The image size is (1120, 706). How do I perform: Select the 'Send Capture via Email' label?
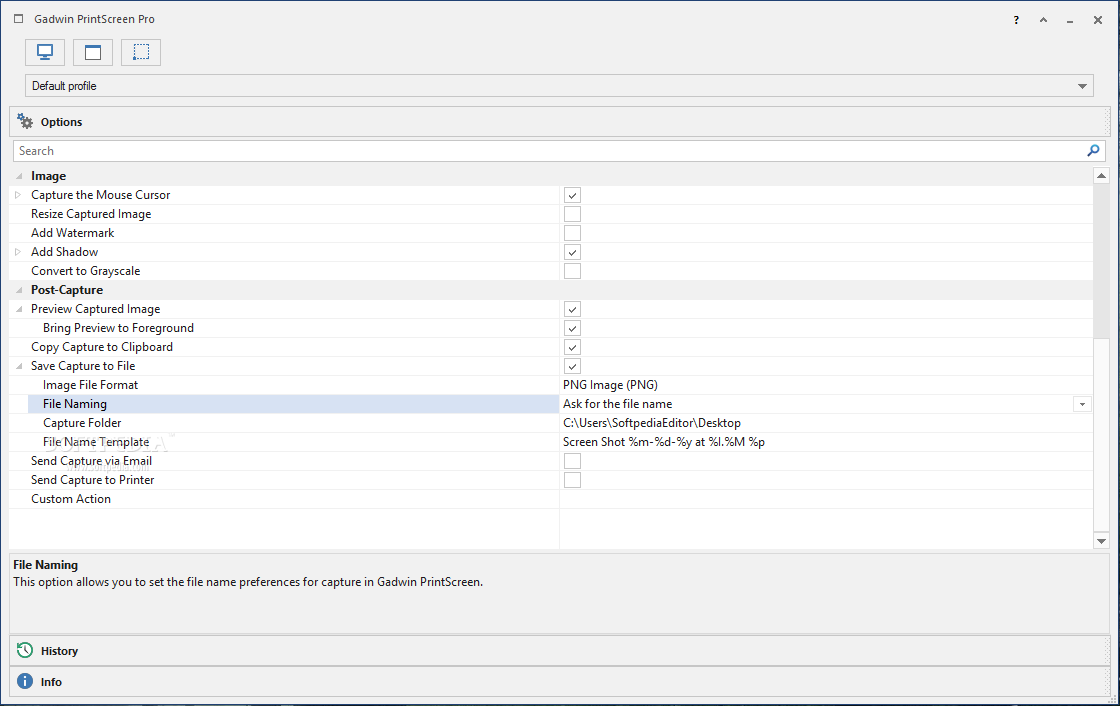91,461
